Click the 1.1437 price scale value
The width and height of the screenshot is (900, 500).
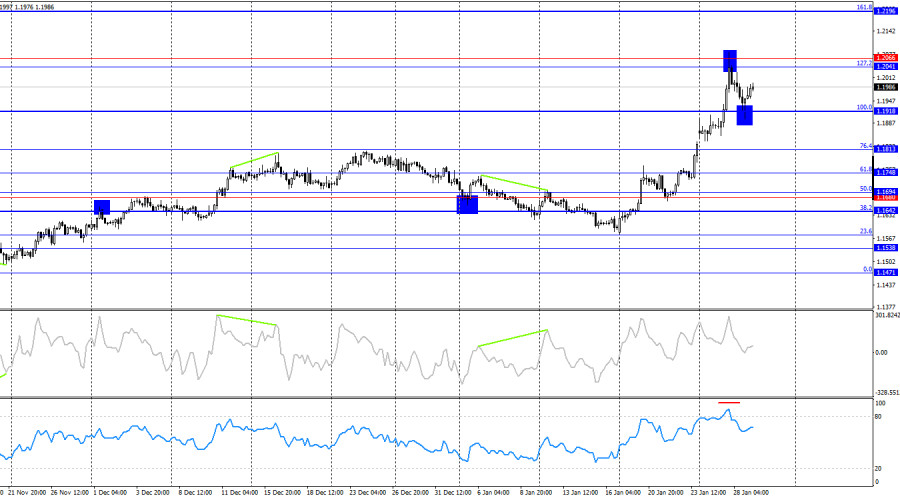886,285
